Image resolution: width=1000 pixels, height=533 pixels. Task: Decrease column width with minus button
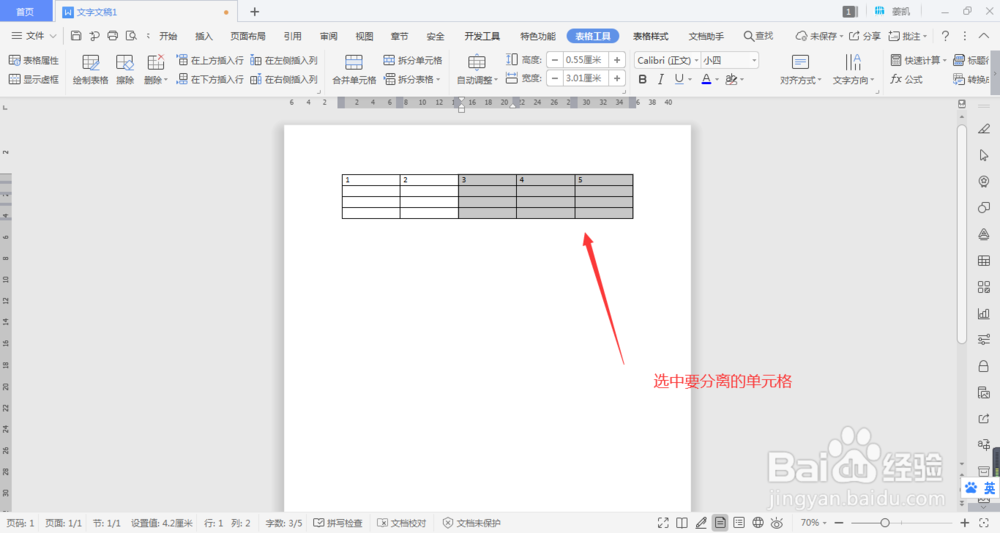[555, 78]
